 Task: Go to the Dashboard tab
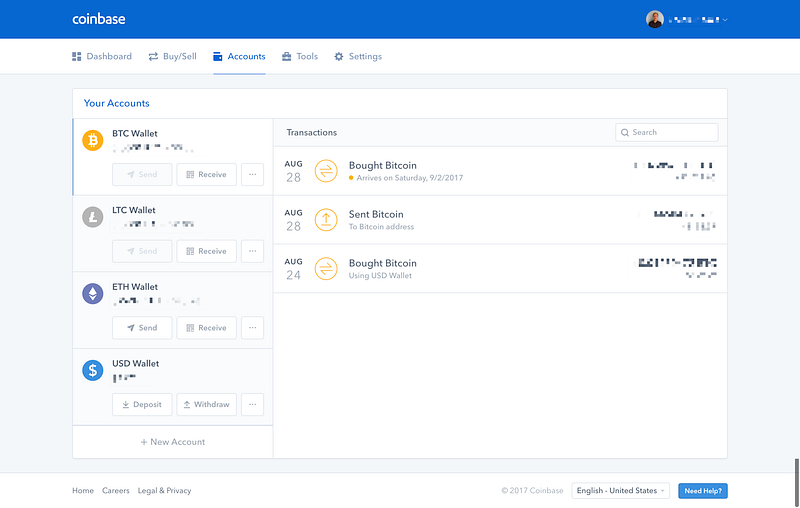(x=102, y=56)
